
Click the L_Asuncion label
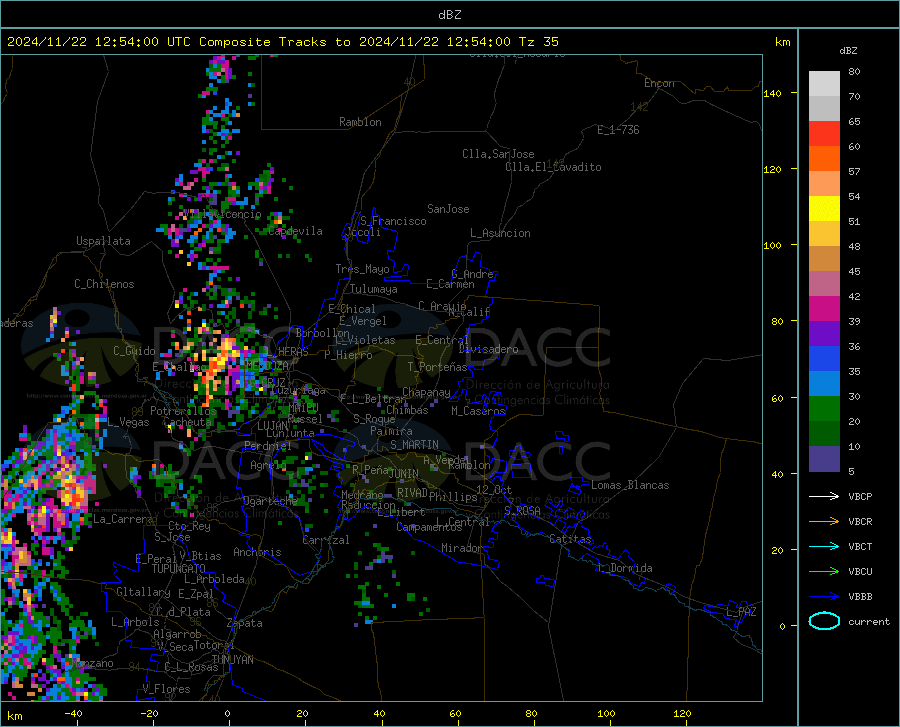click(501, 233)
